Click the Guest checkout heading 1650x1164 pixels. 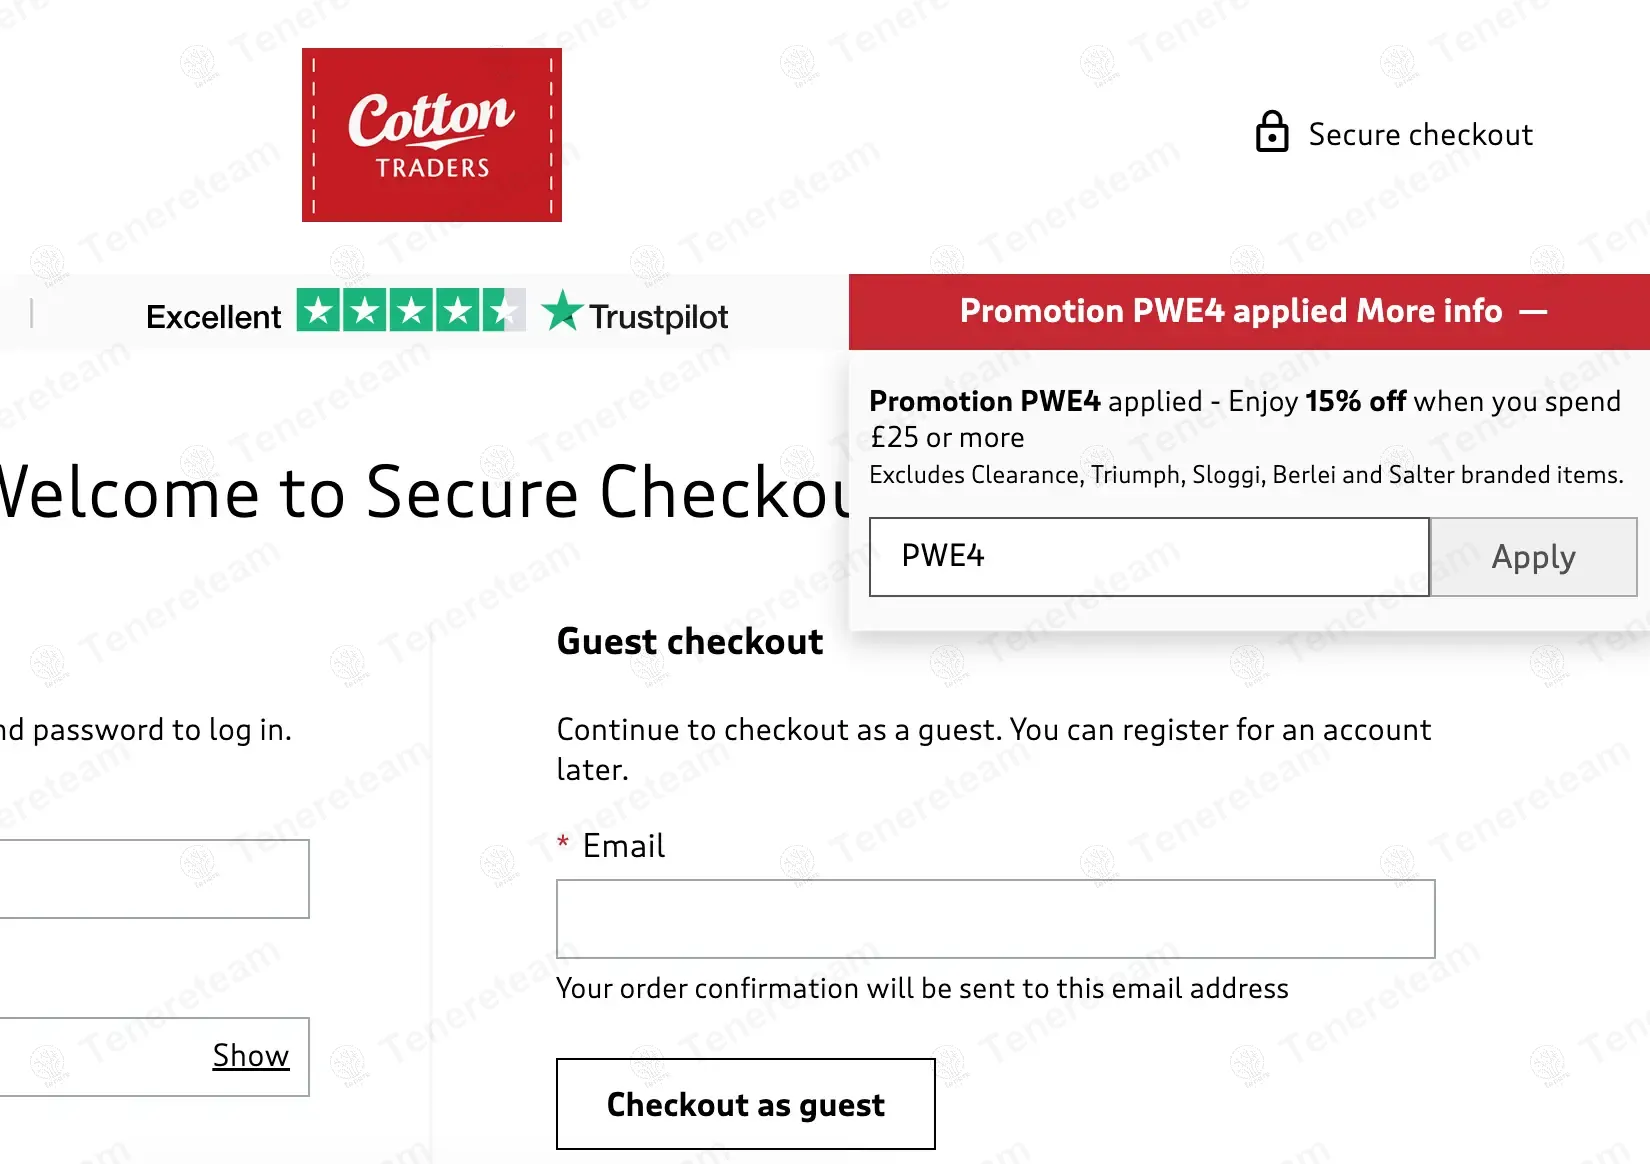point(690,641)
